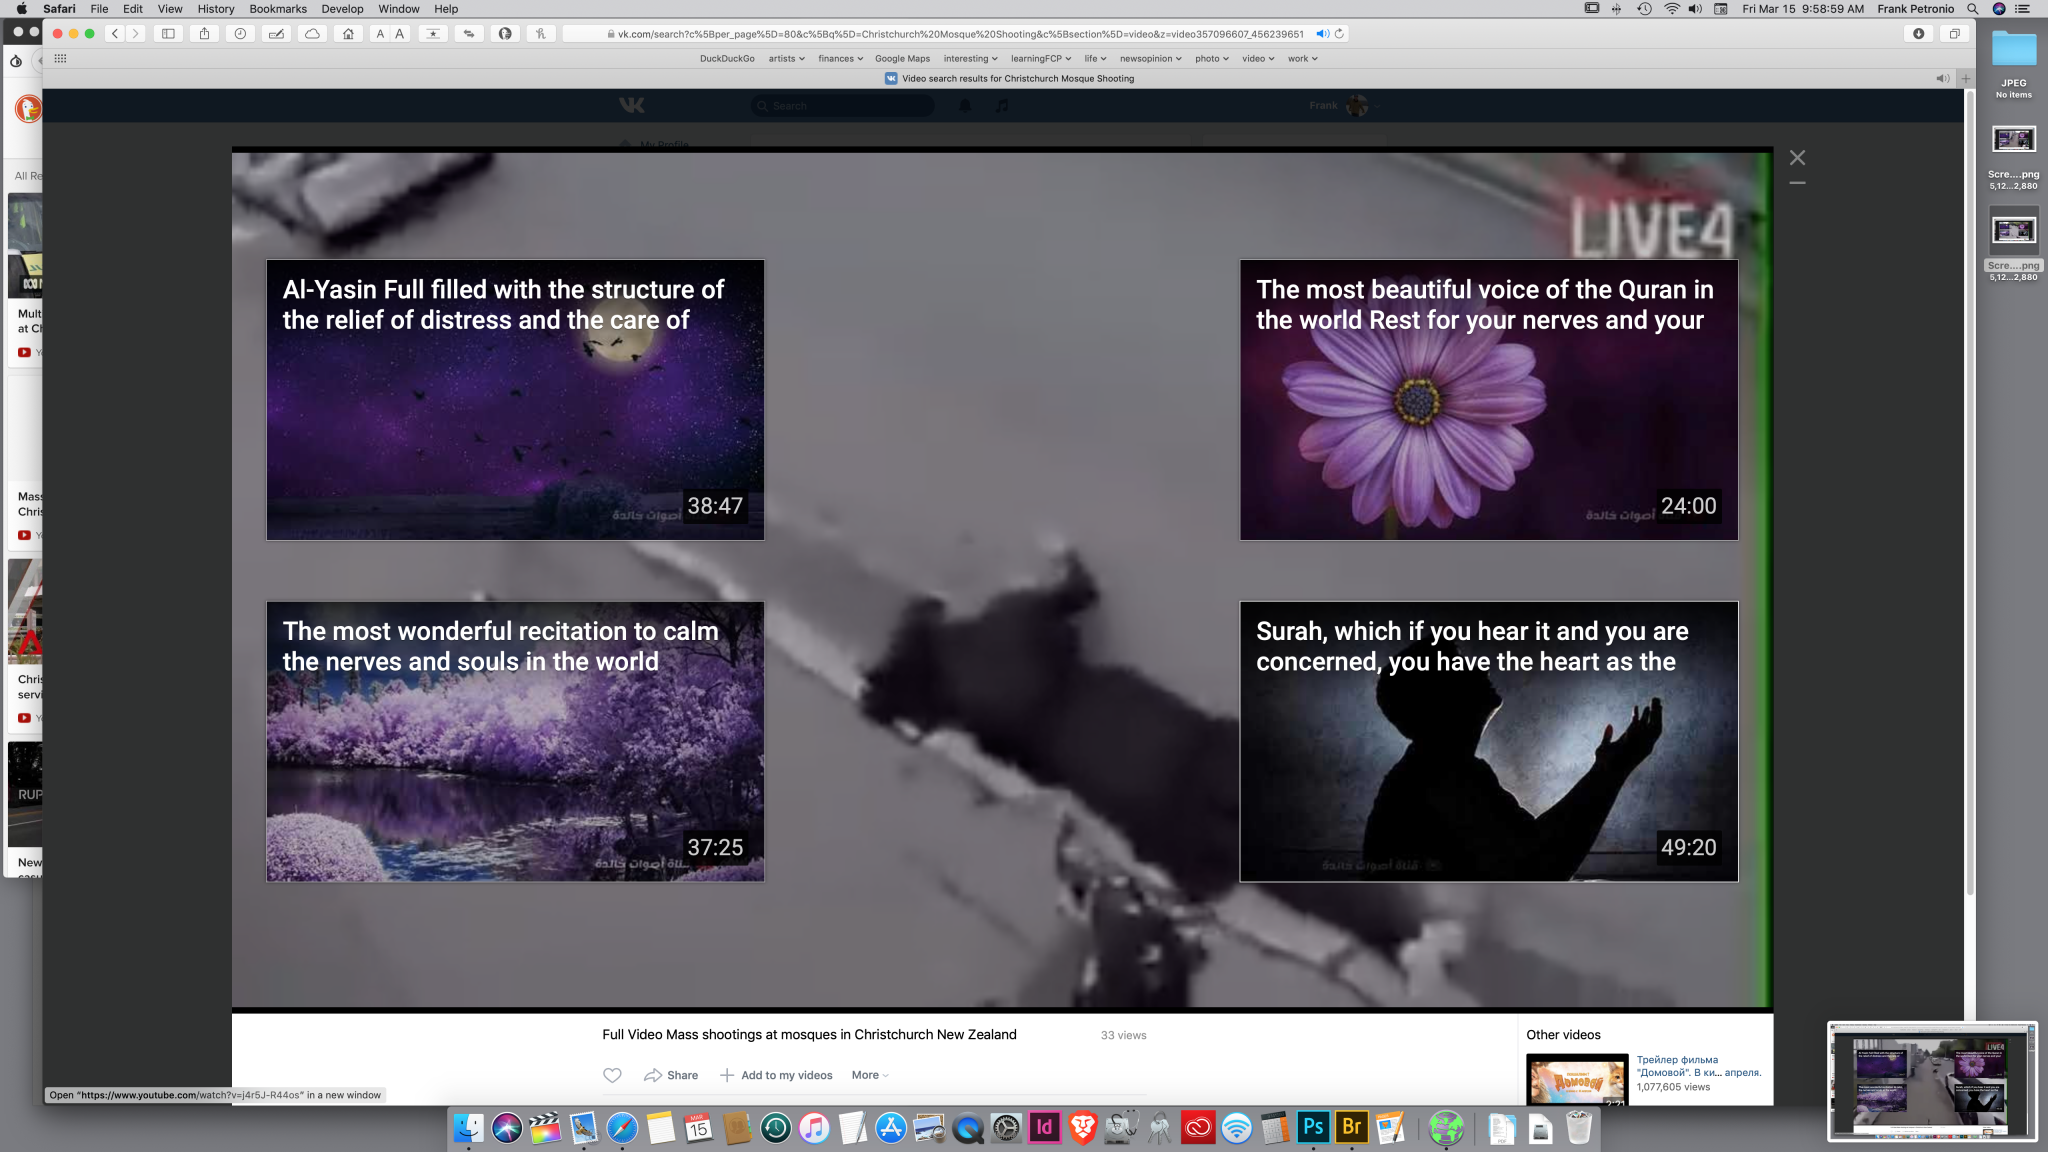
Task: Expand the 'artists' bookmarks folder
Action: pos(786,59)
